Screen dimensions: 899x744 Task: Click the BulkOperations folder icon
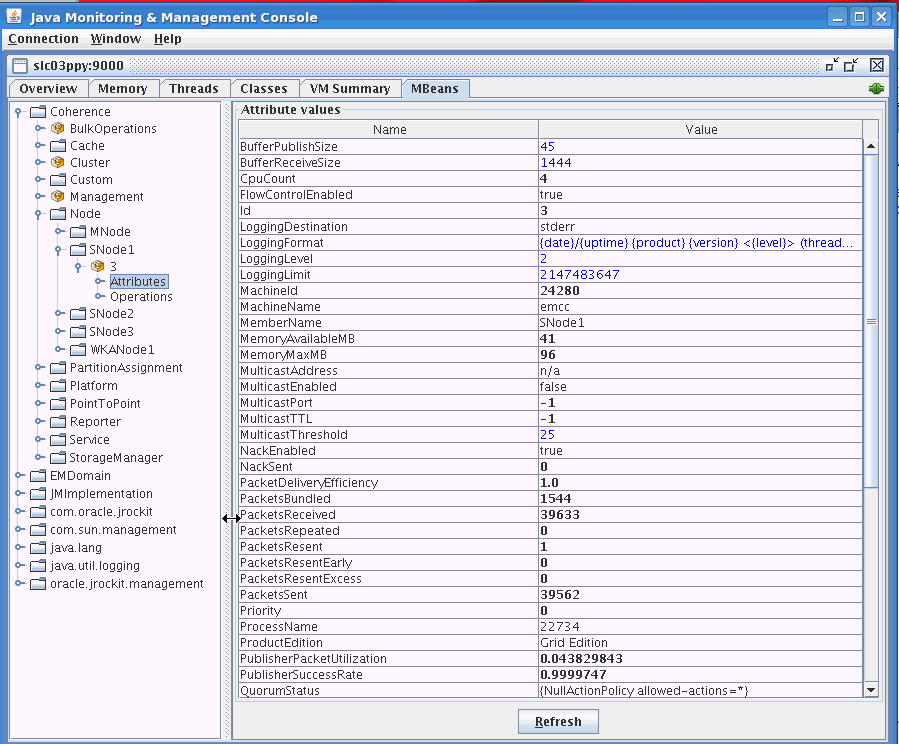[55, 128]
